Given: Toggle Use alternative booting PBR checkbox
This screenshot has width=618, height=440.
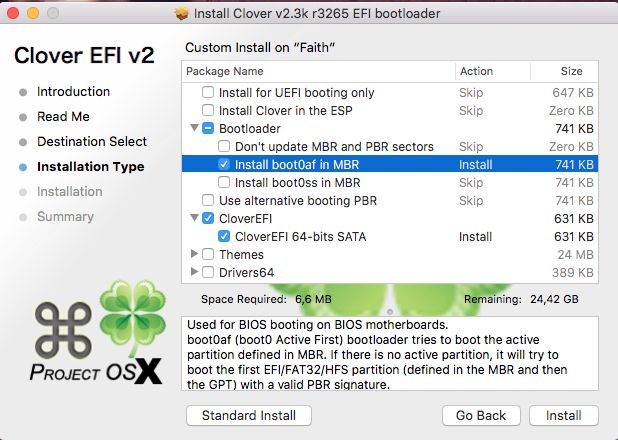Looking at the screenshot, I should pyautogui.click(x=208, y=200).
